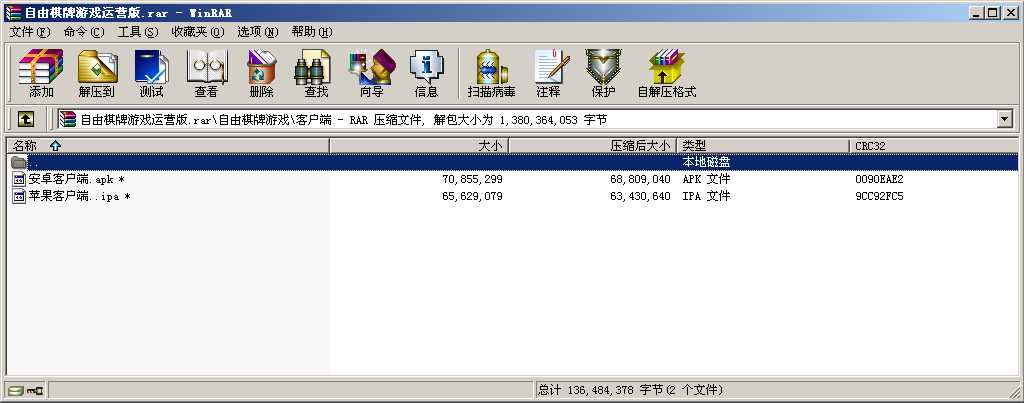Open the 工具(S) menu

(138, 32)
